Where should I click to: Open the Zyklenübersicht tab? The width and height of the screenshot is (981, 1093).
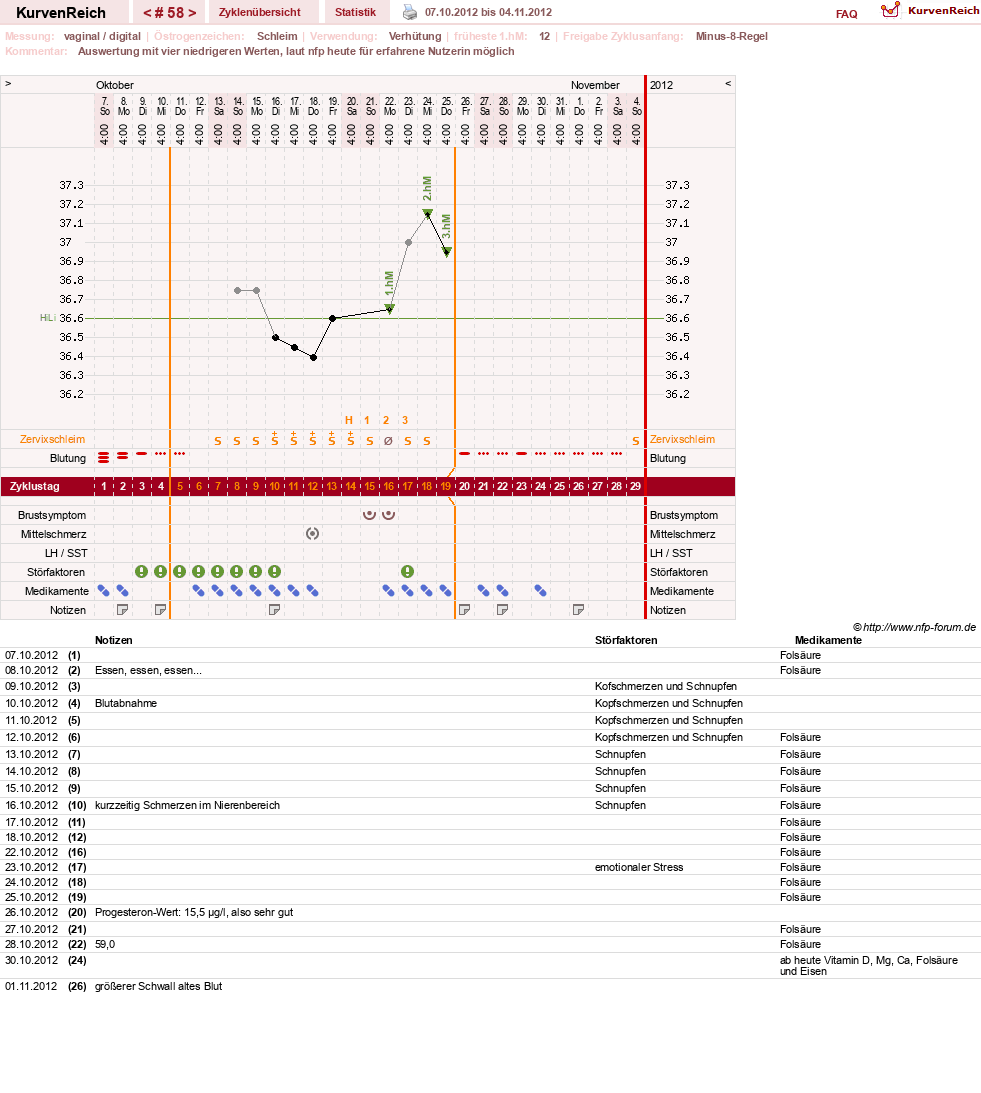[x=259, y=13]
